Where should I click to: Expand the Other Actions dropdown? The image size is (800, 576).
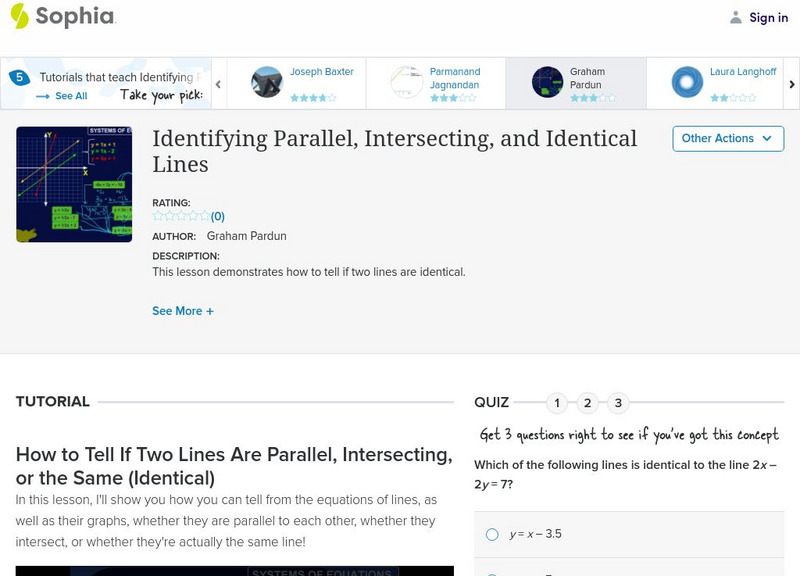728,139
